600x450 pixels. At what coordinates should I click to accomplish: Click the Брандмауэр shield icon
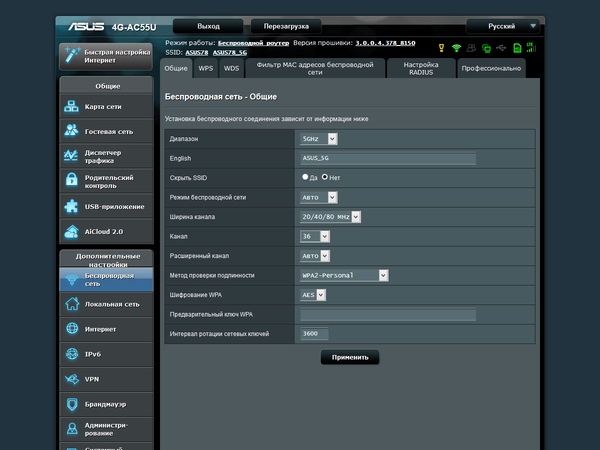72,404
